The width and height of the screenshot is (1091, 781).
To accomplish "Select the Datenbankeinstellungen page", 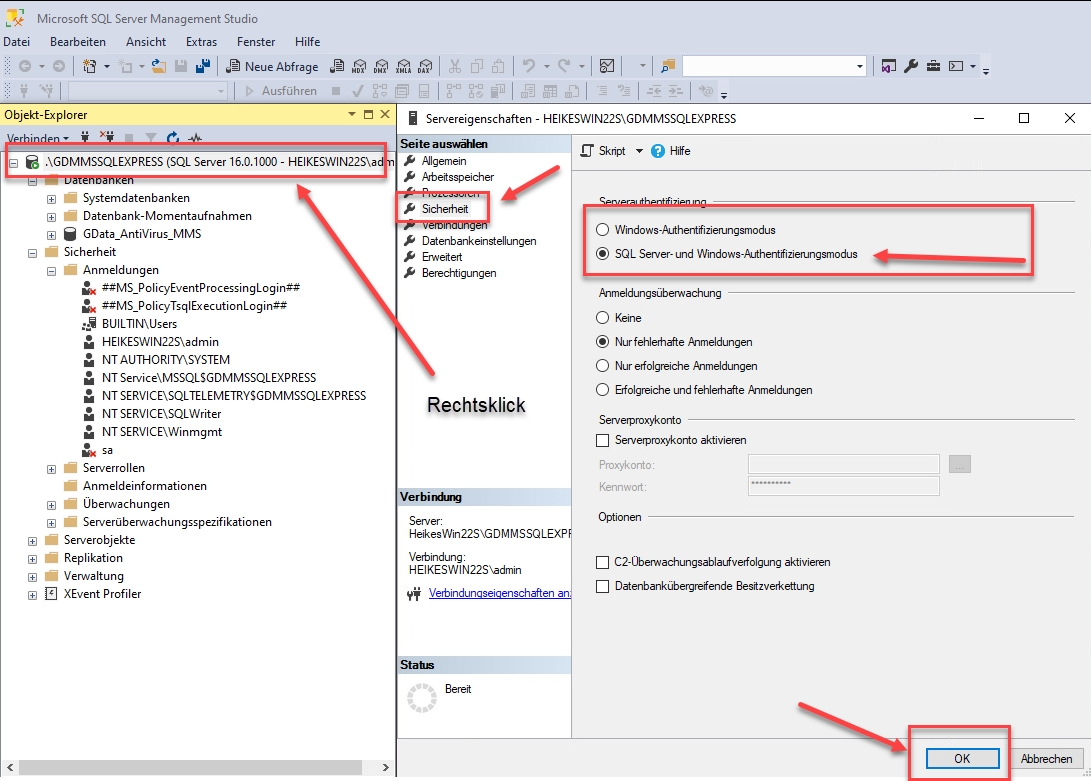I will pyautogui.click(x=479, y=241).
